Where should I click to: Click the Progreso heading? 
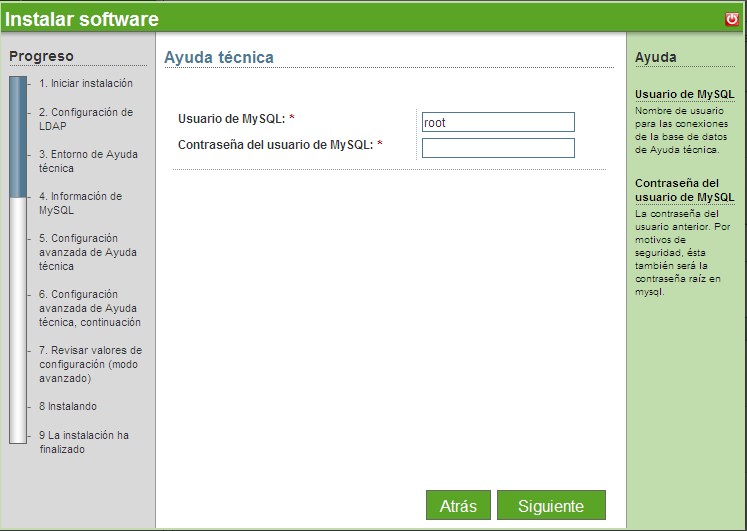click(x=41, y=56)
